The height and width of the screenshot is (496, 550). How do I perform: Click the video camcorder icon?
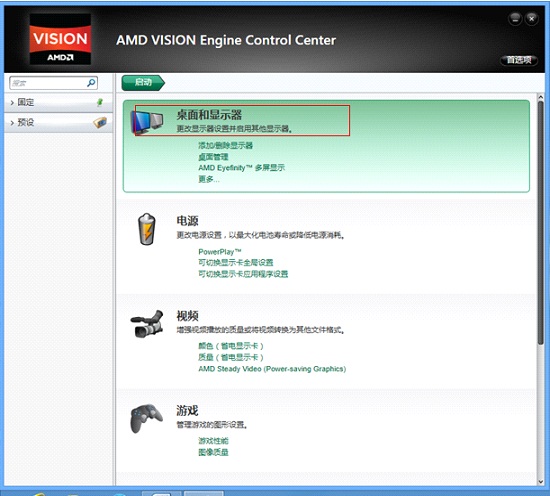(147, 324)
